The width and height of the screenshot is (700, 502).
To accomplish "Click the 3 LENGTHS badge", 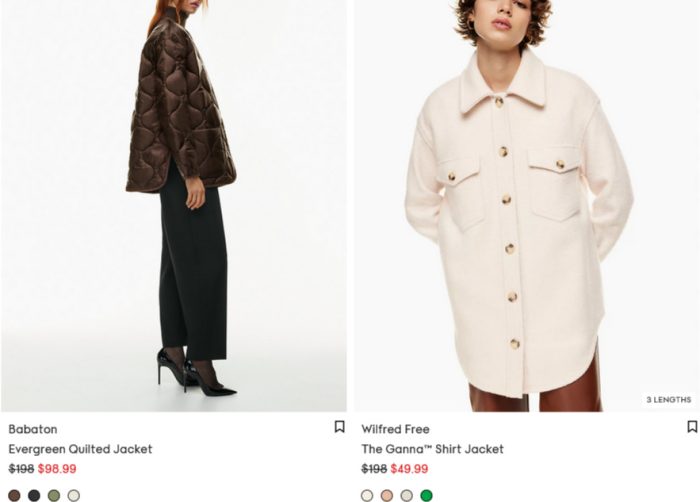I will click(x=669, y=399).
